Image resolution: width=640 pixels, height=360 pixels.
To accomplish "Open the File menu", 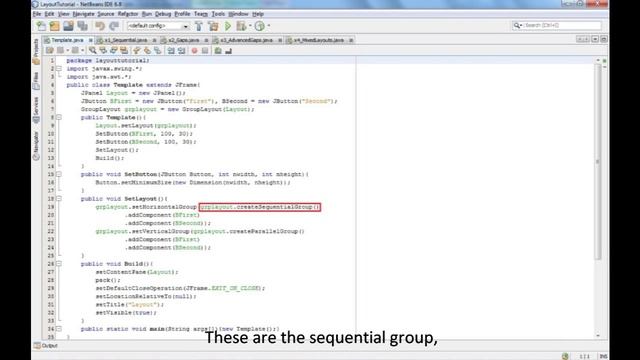I will (37, 14).
